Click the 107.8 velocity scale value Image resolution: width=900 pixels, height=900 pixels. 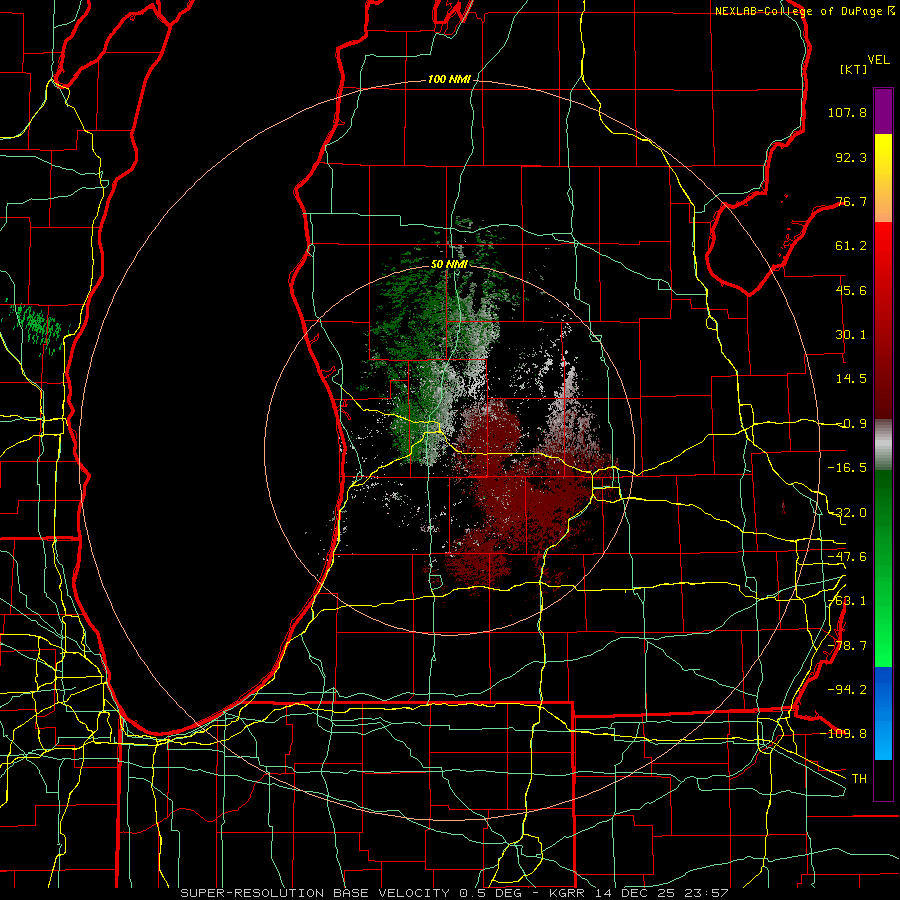tap(847, 112)
